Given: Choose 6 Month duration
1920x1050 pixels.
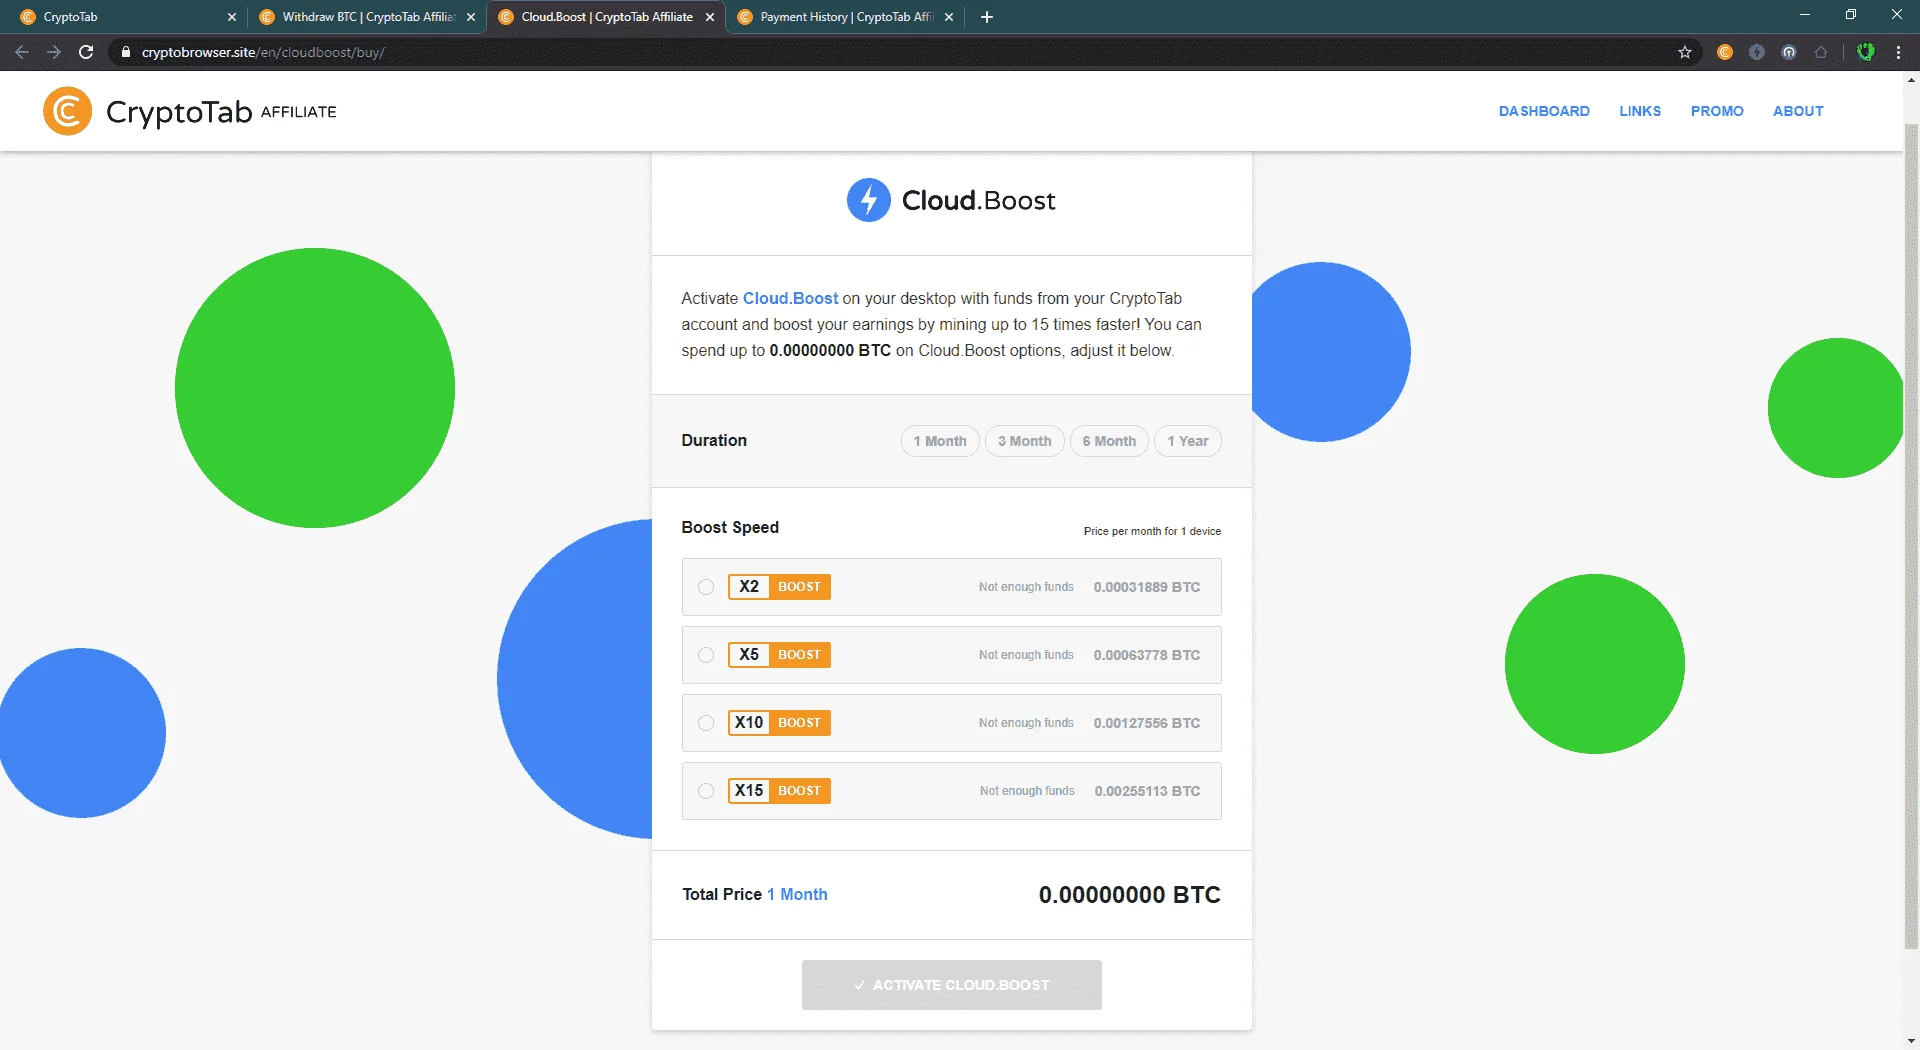Looking at the screenshot, I should [x=1109, y=441].
